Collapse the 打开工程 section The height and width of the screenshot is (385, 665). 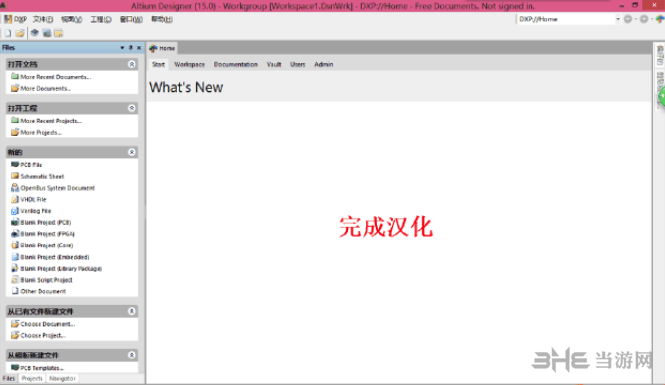132,108
